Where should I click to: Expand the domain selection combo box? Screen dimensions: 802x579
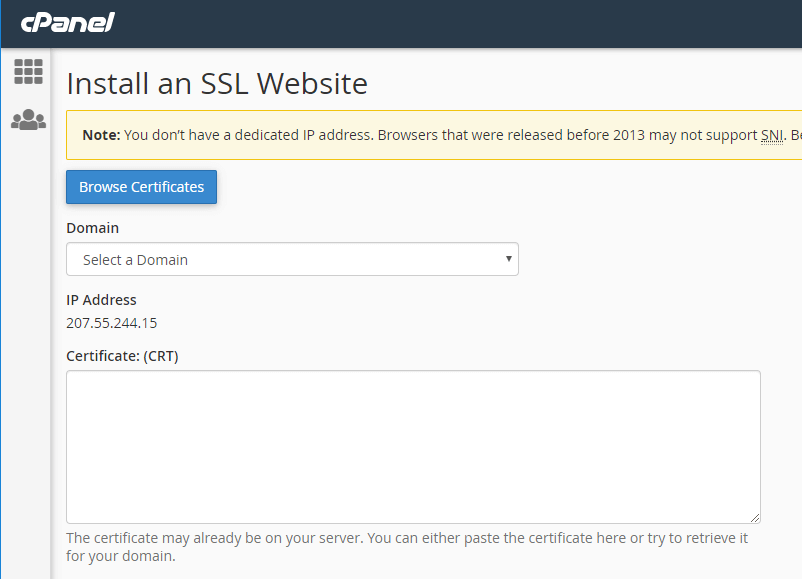(292, 258)
